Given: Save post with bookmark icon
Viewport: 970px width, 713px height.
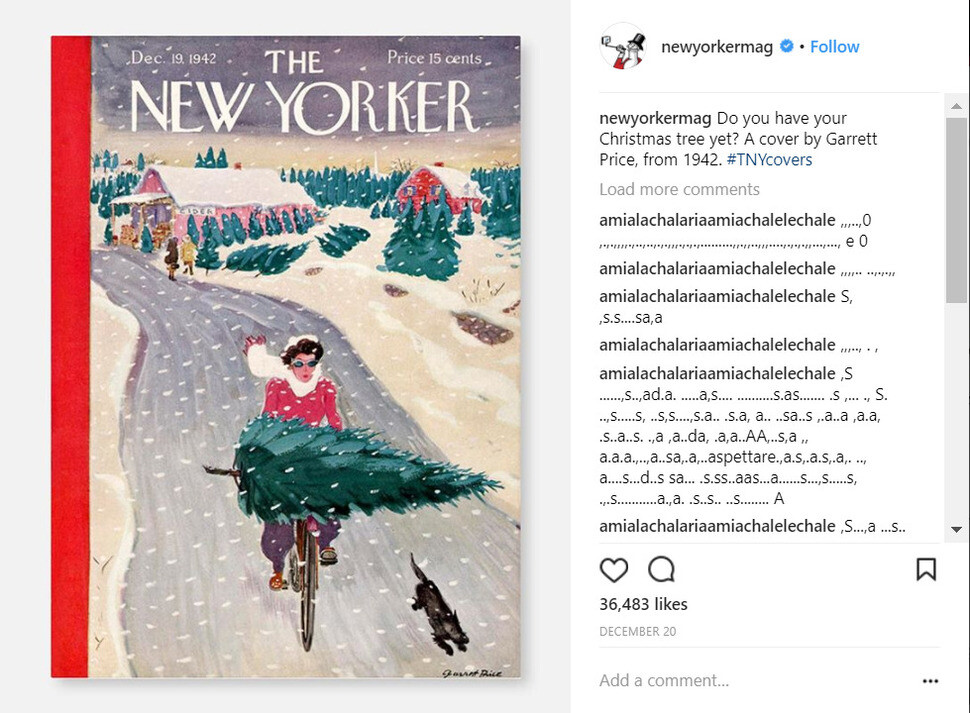Looking at the screenshot, I should pos(926,570).
